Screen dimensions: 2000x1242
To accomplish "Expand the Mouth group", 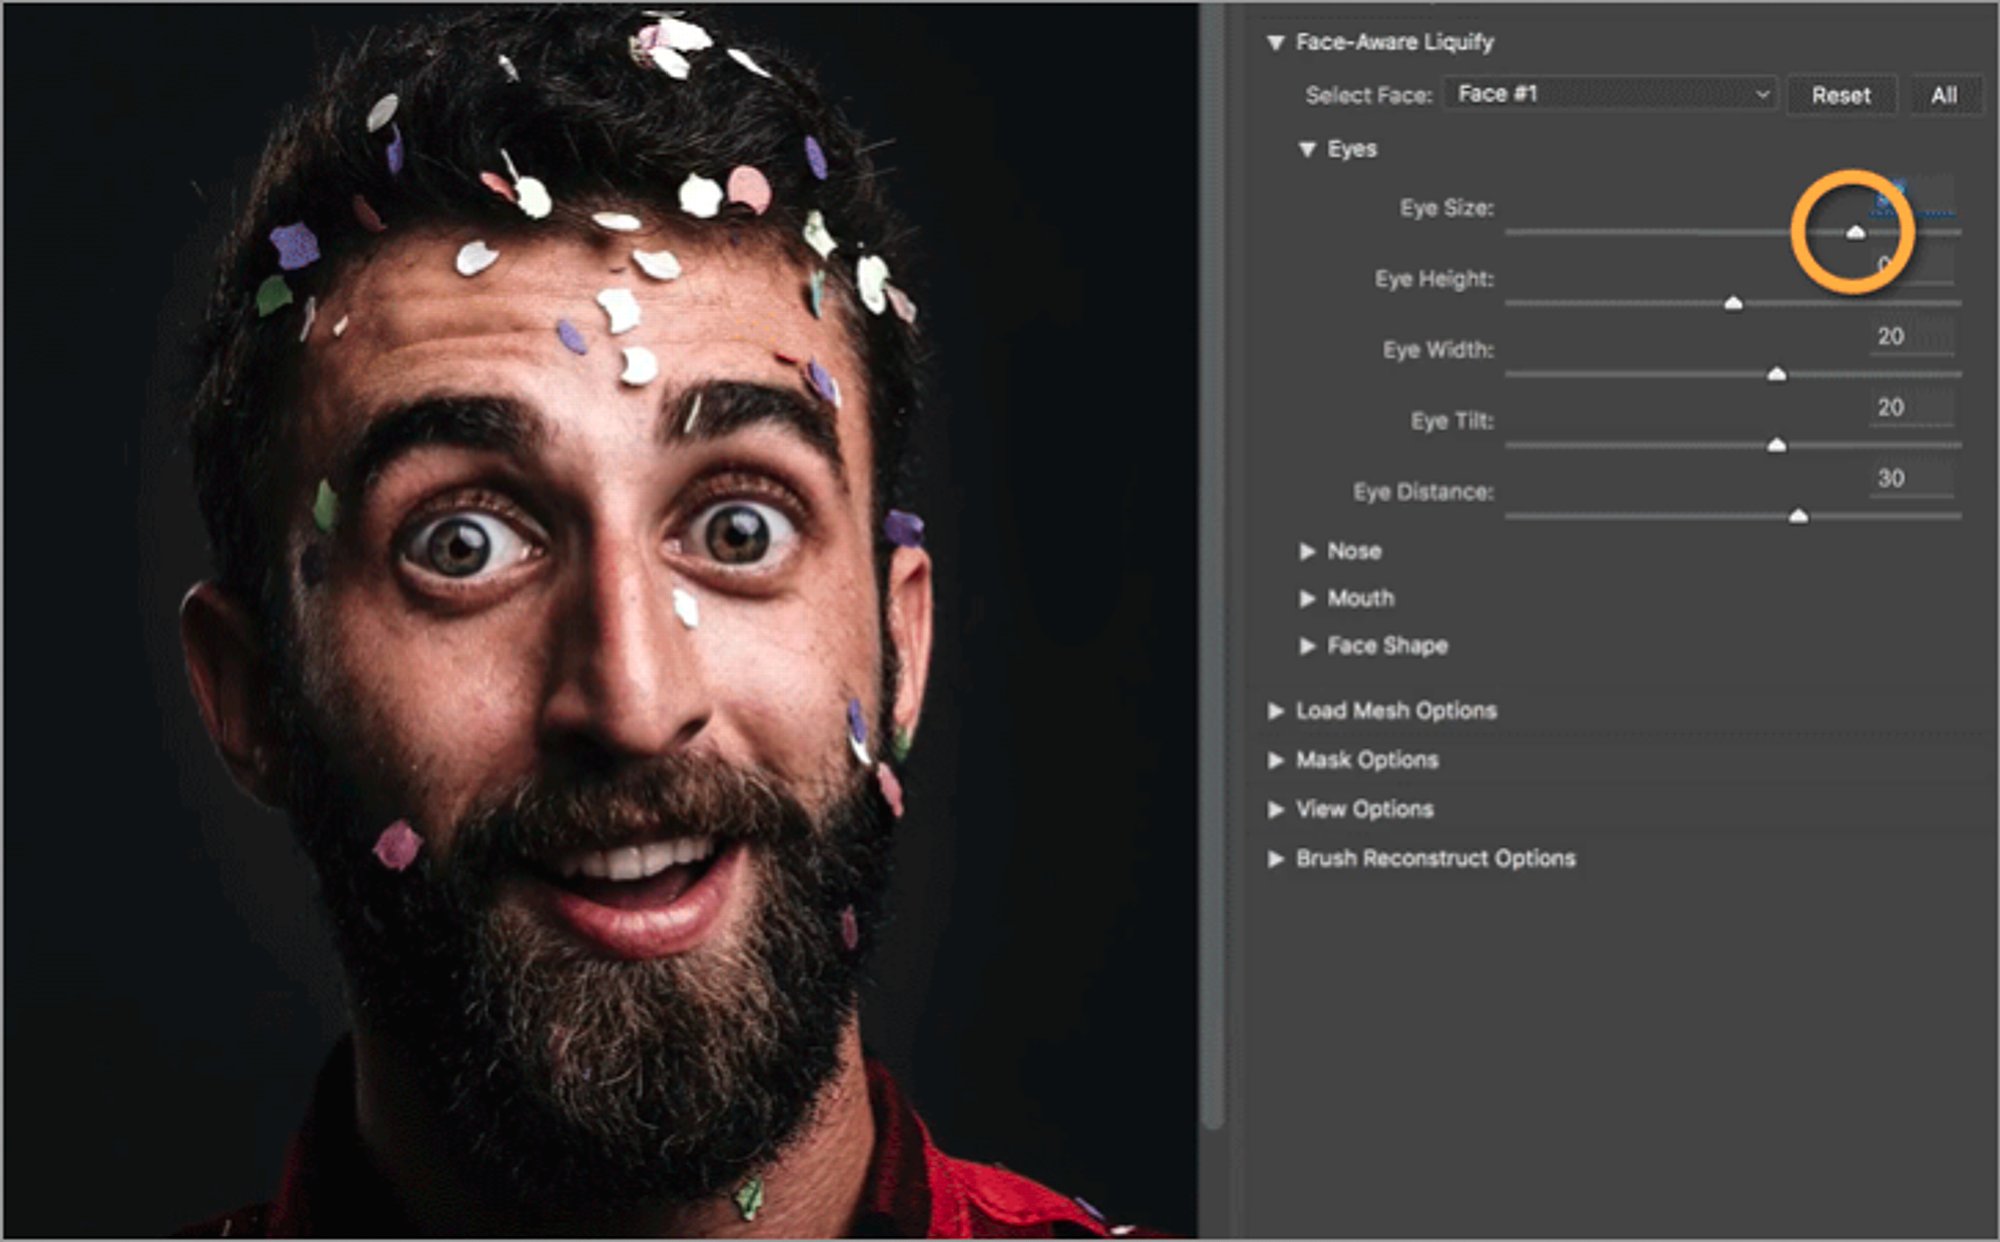I will click(x=1307, y=598).
